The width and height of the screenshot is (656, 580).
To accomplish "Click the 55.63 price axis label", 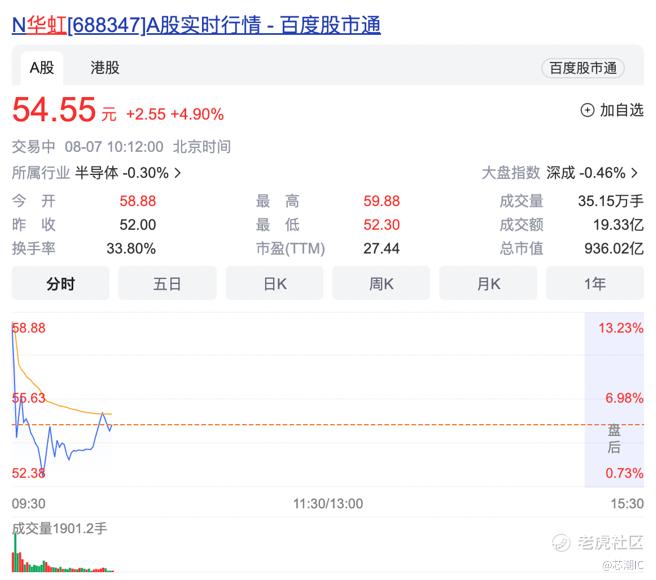I will [28, 398].
